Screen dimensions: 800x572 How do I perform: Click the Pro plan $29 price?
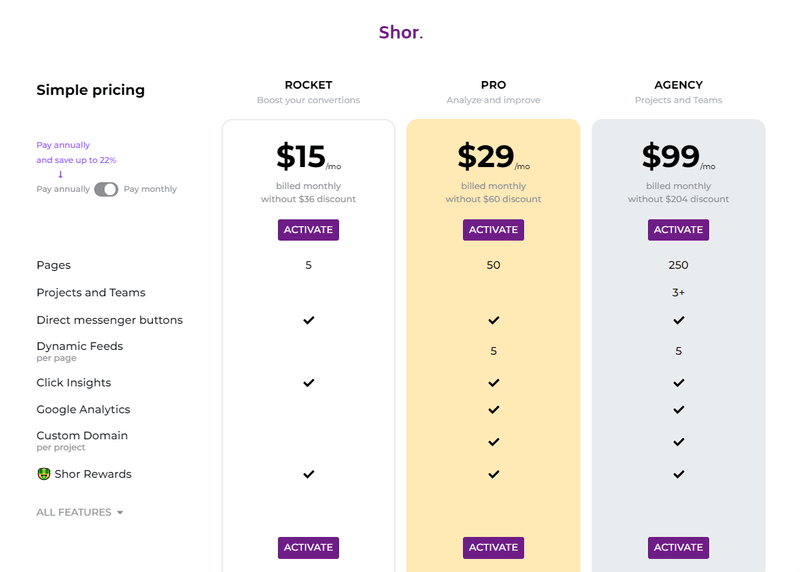486,156
